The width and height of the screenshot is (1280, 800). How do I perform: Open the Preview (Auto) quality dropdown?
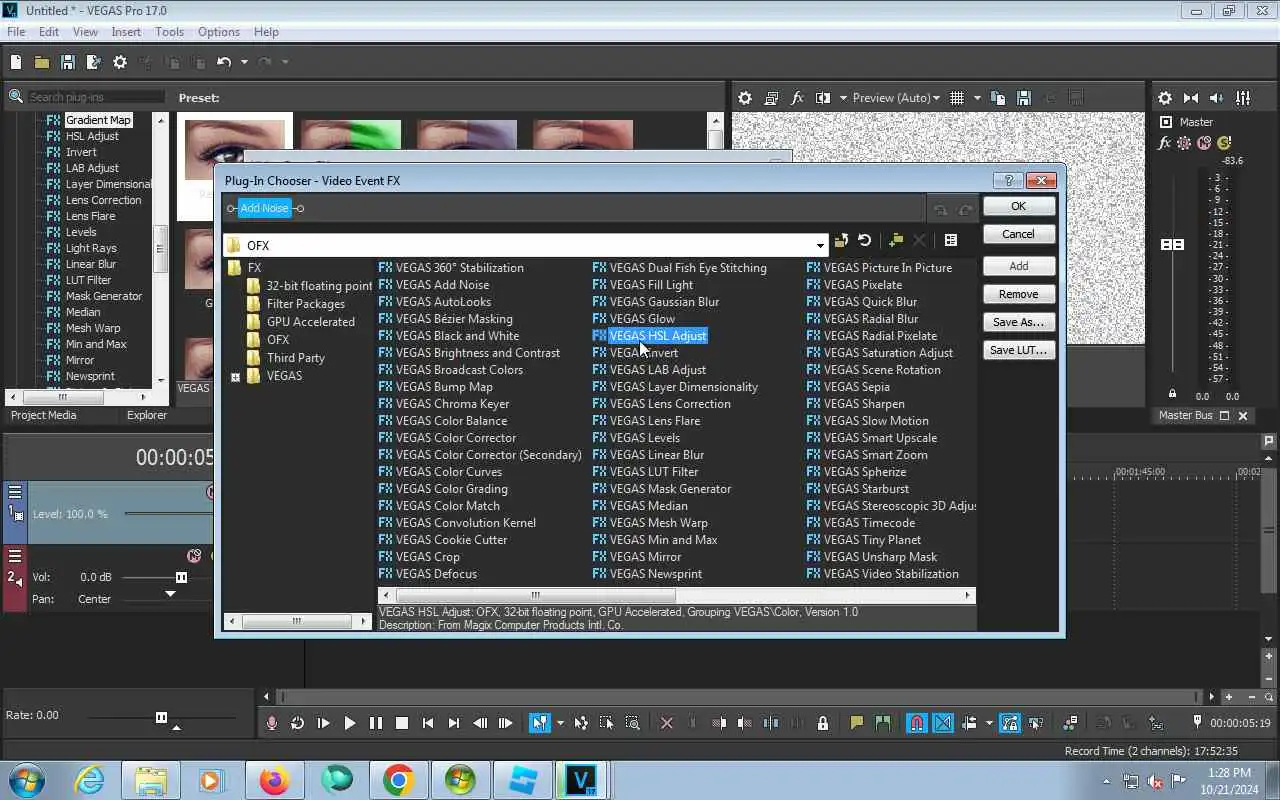(936, 98)
